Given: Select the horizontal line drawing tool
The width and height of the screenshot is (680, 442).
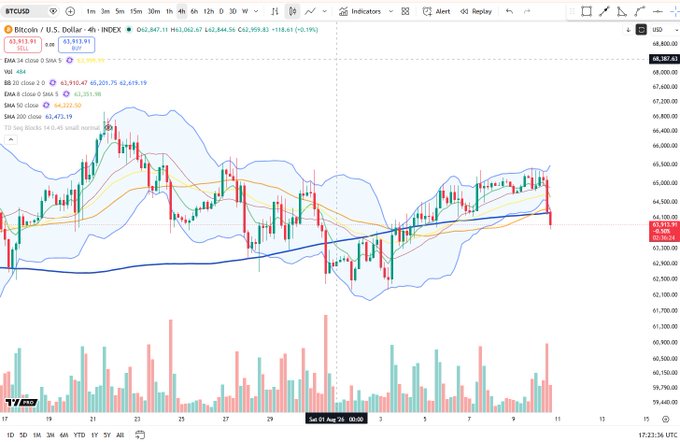Looking at the screenshot, I should pos(657,11).
